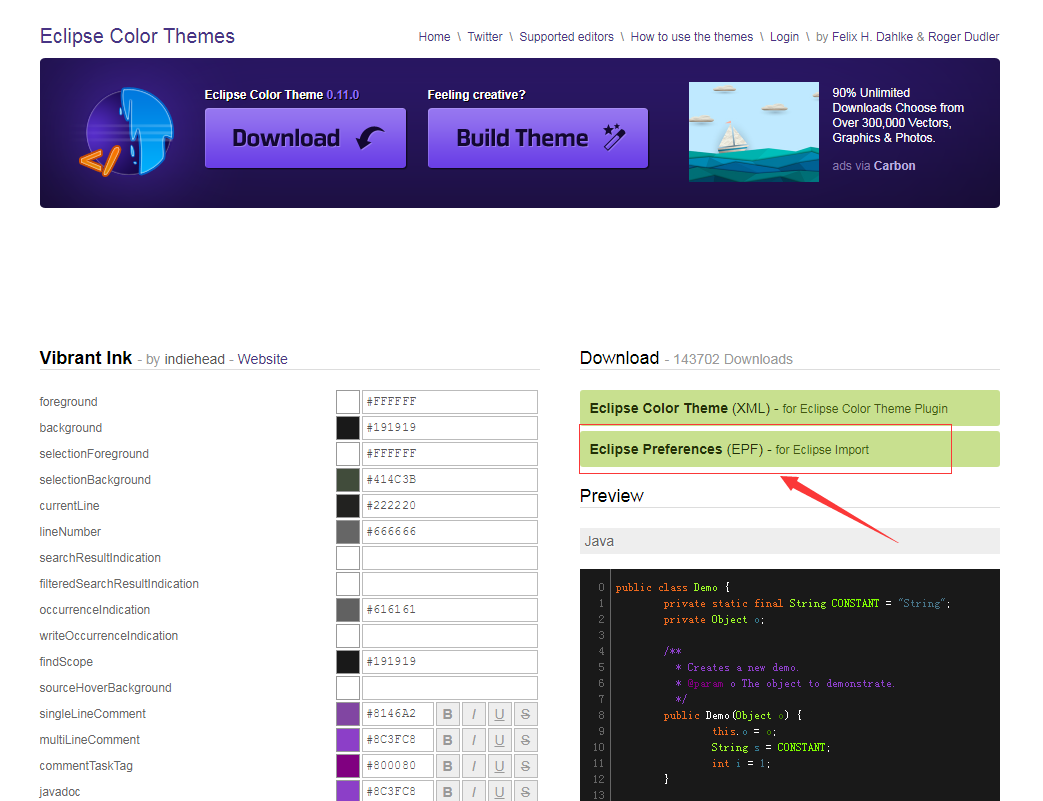Click the Download plugin button
The image size is (1043, 801).
click(305, 138)
